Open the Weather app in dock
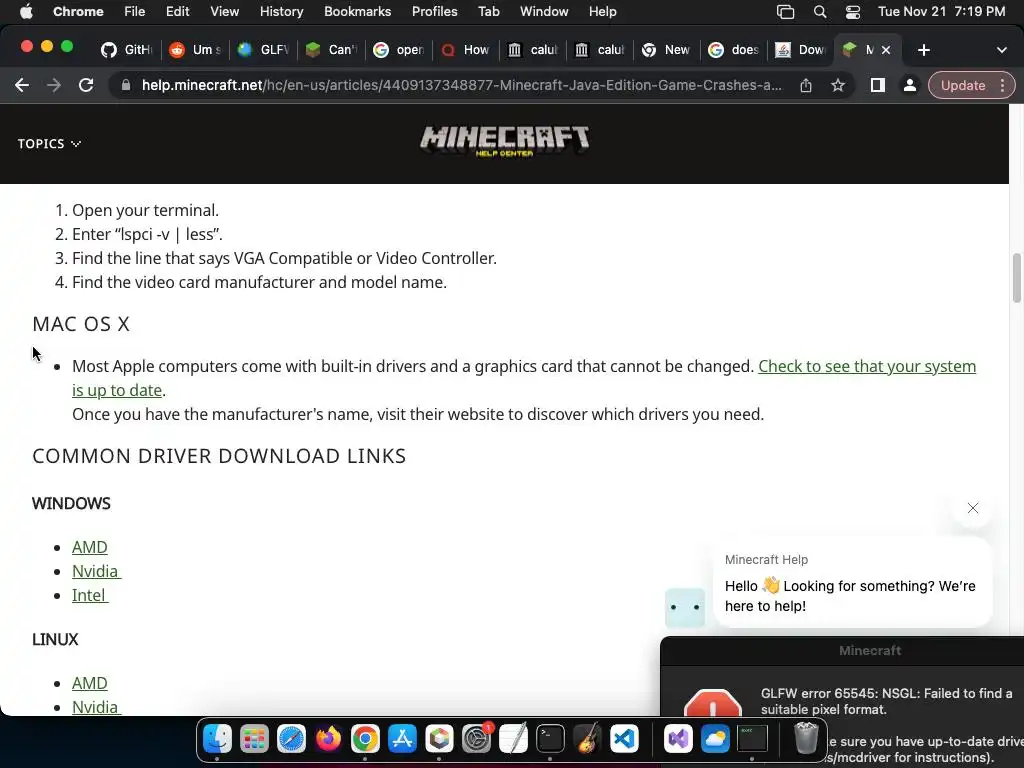The image size is (1024, 768). click(x=715, y=739)
